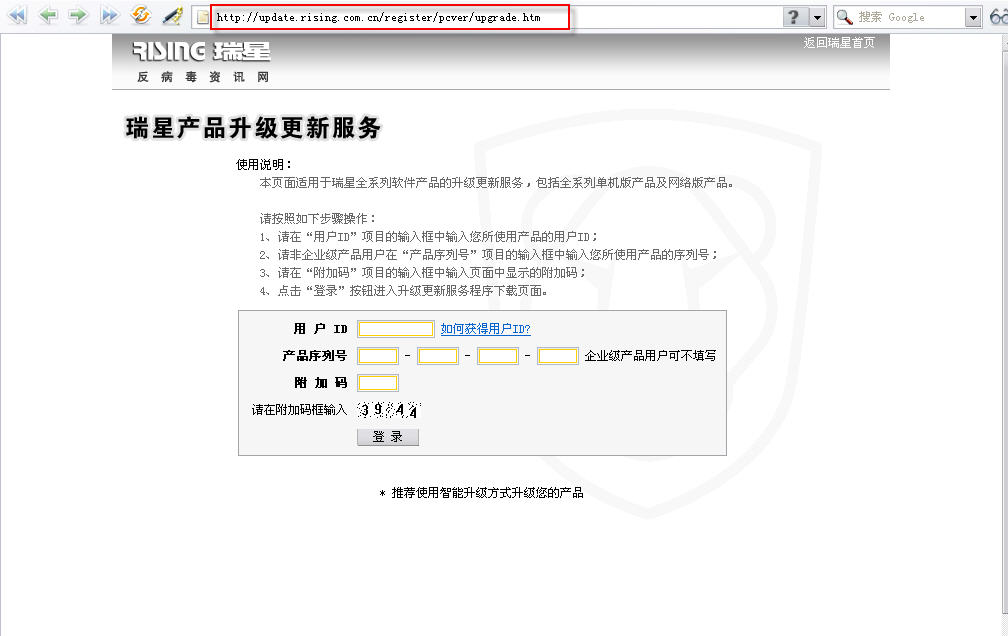This screenshot has width=1008, height=636.
Task: Click second 产品序列号 segment field
Action: (438, 356)
